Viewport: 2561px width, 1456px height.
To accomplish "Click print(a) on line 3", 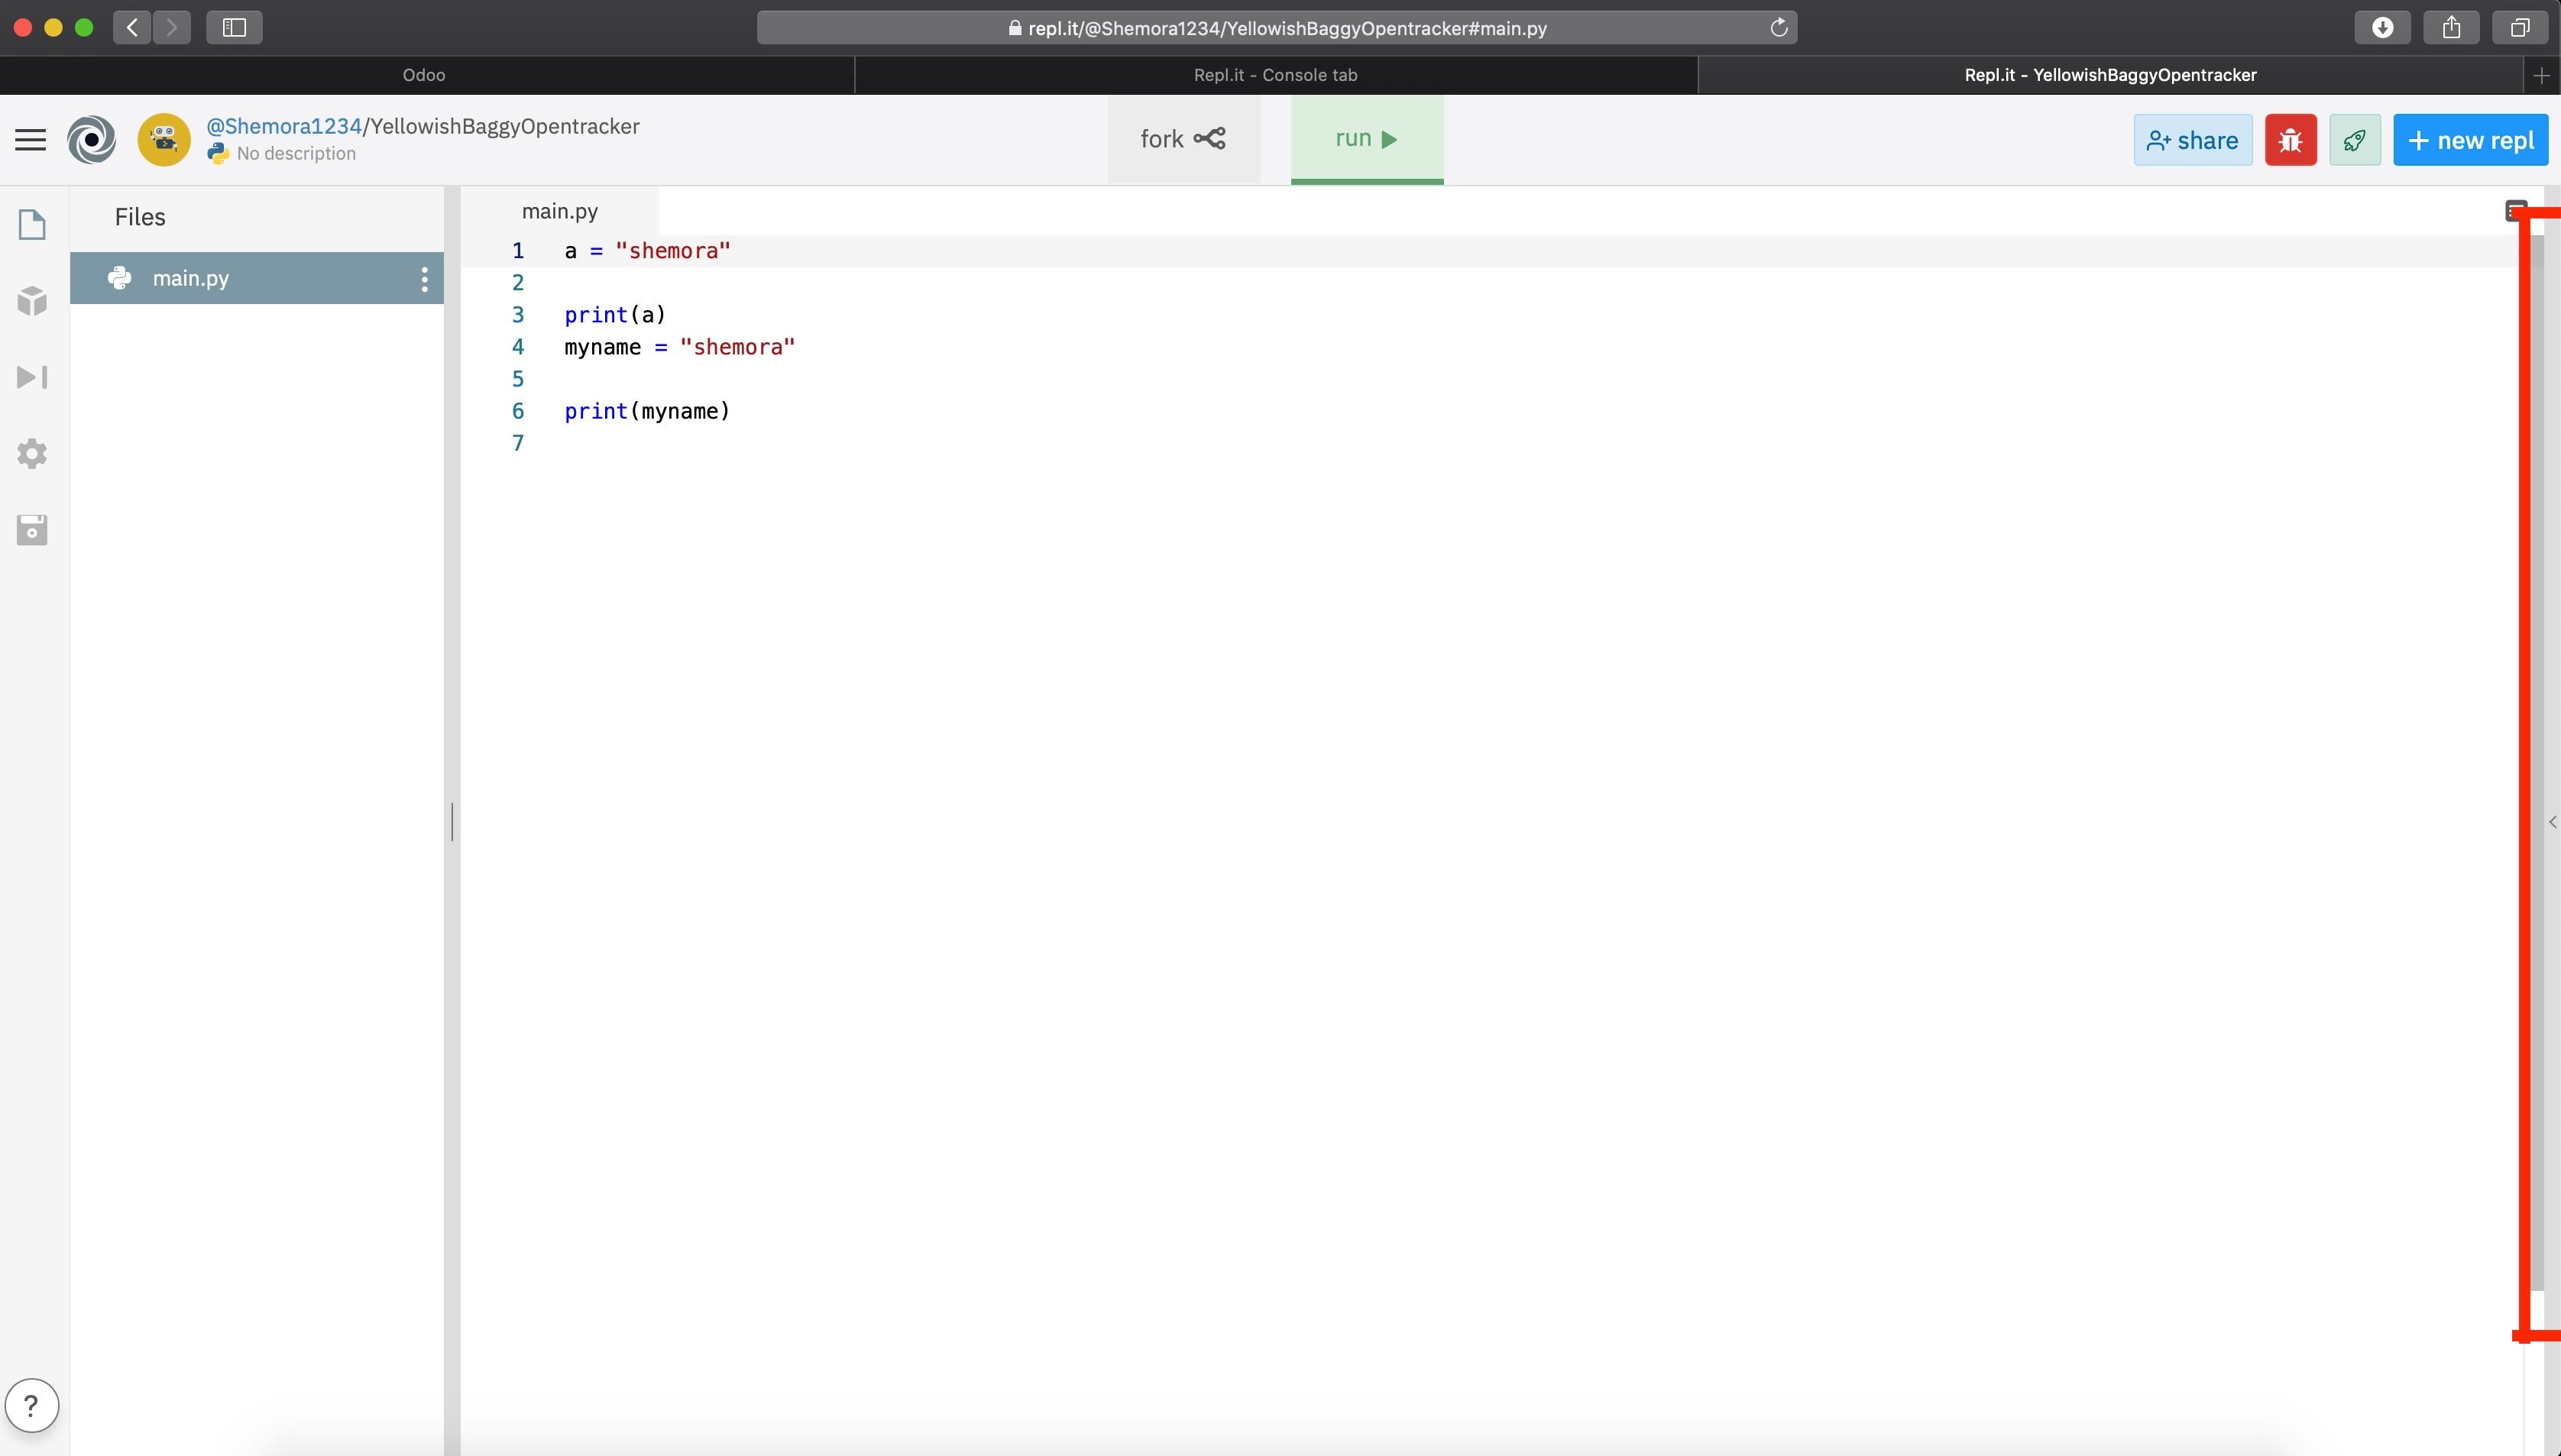I will (x=615, y=315).
